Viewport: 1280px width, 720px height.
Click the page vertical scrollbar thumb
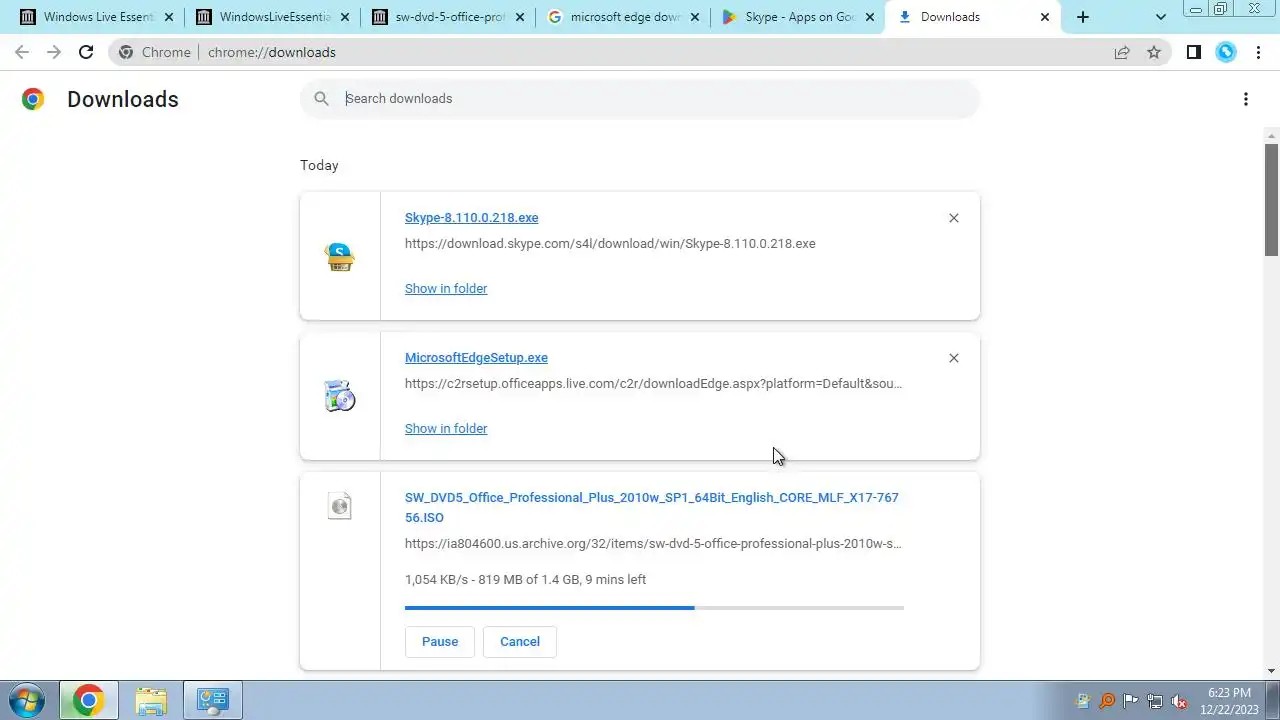1271,199
